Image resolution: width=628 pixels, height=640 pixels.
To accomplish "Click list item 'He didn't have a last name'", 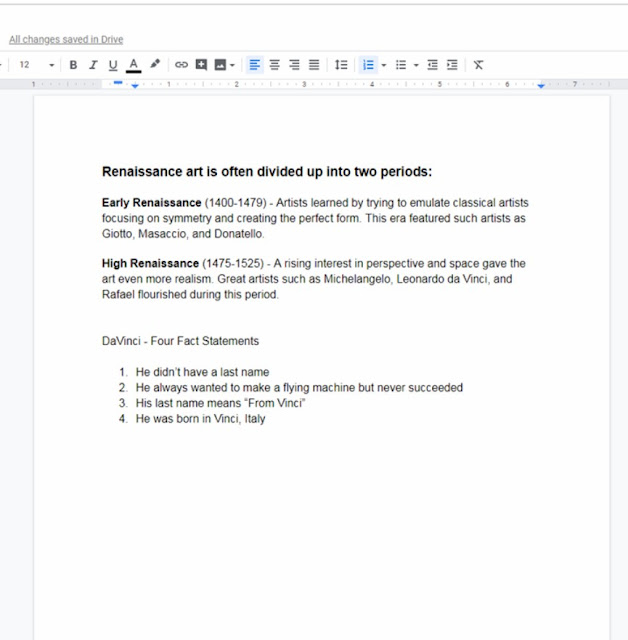I will [202, 372].
